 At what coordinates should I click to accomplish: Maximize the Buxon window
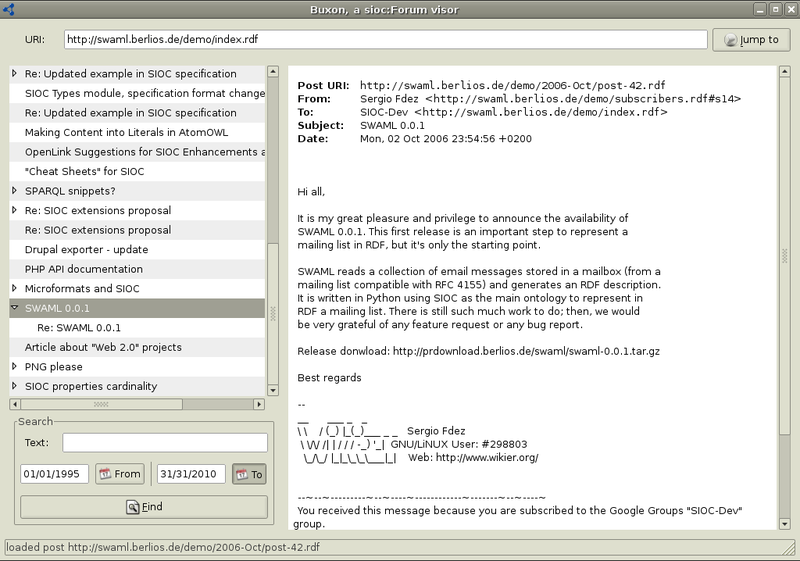775,9
